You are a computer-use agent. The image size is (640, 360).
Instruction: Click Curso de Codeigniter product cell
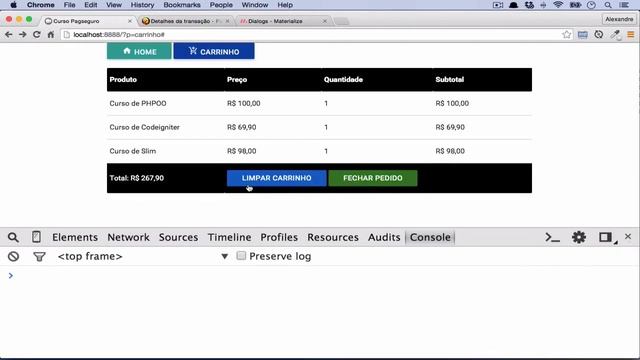point(144,127)
